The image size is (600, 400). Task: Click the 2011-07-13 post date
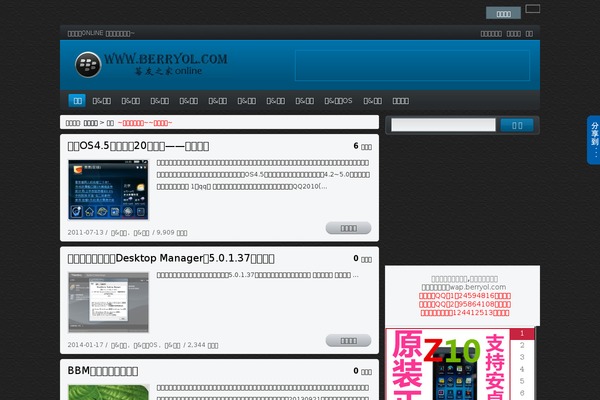point(85,232)
